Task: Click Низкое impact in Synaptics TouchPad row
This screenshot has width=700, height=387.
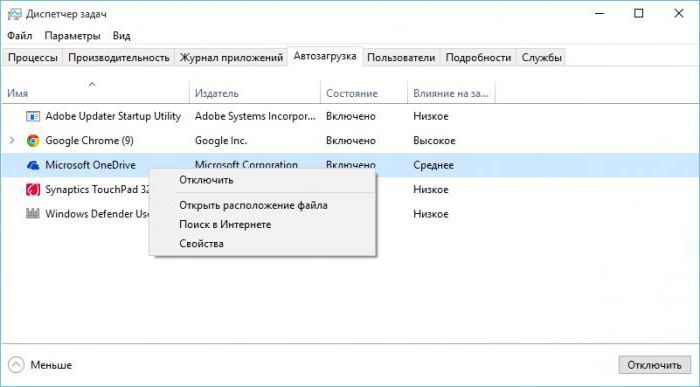Action: [x=430, y=190]
